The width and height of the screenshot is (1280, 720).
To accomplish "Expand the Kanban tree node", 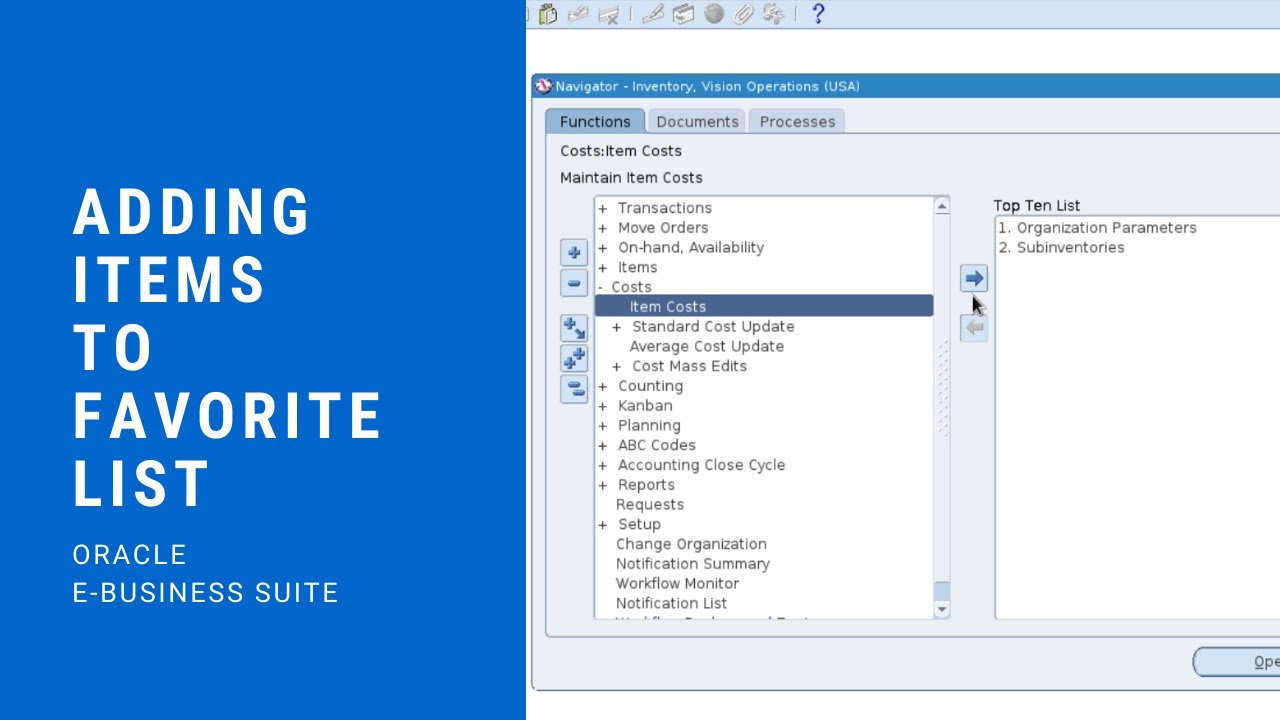I will [603, 406].
